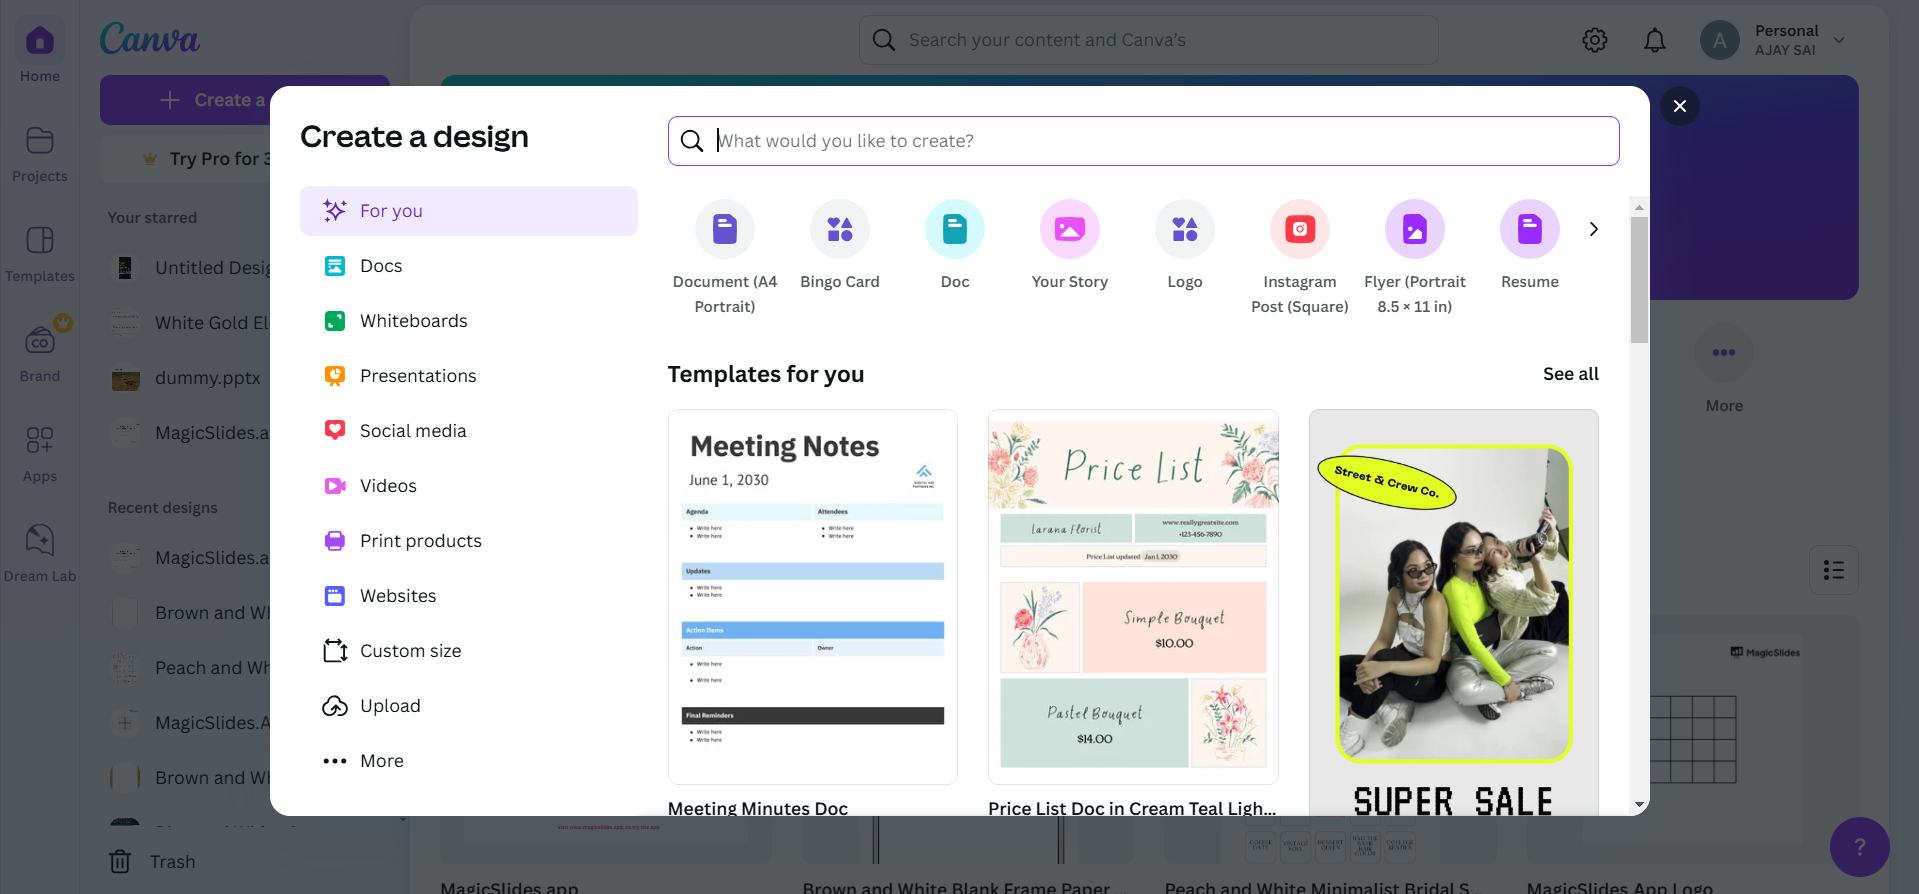
Task: Open the Super Sale template thumbnail
Action: [x=1454, y=612]
